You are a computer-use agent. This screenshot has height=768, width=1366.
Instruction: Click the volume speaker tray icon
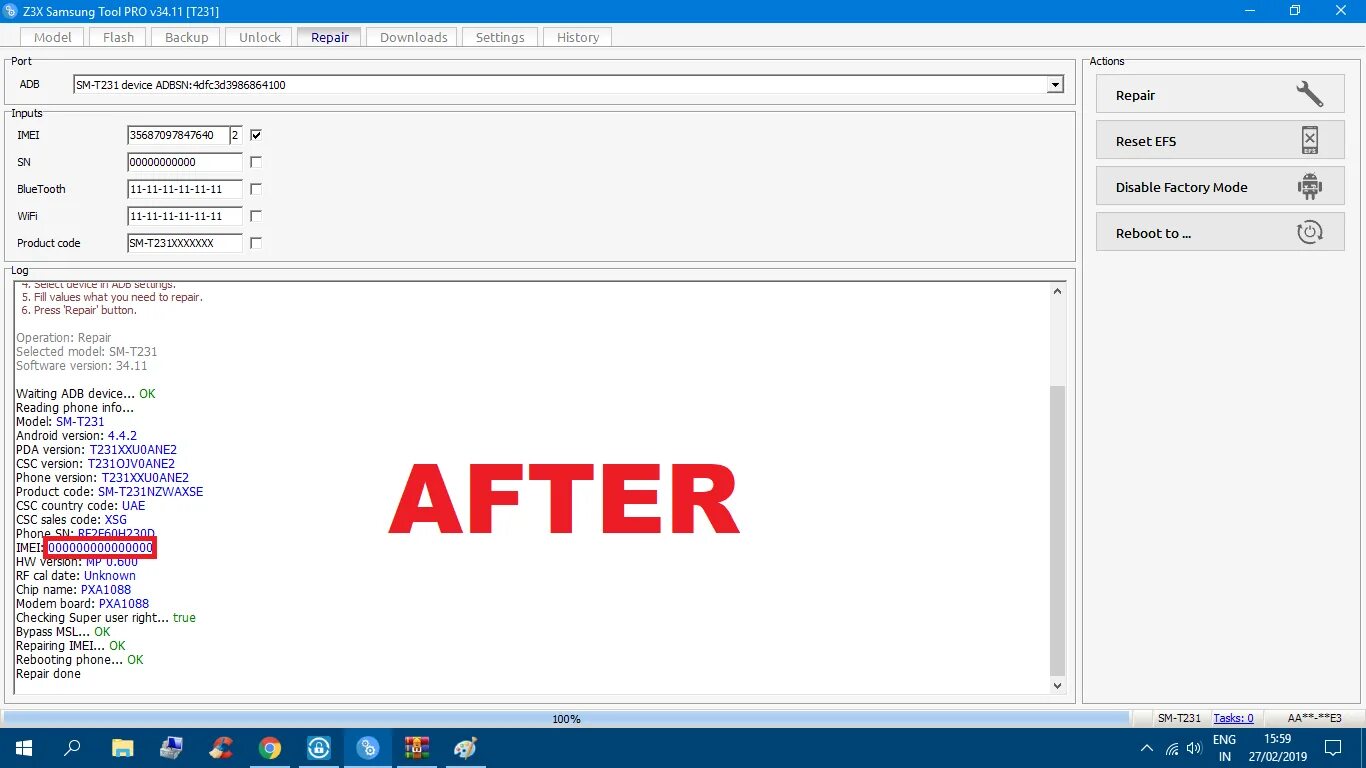point(1194,748)
